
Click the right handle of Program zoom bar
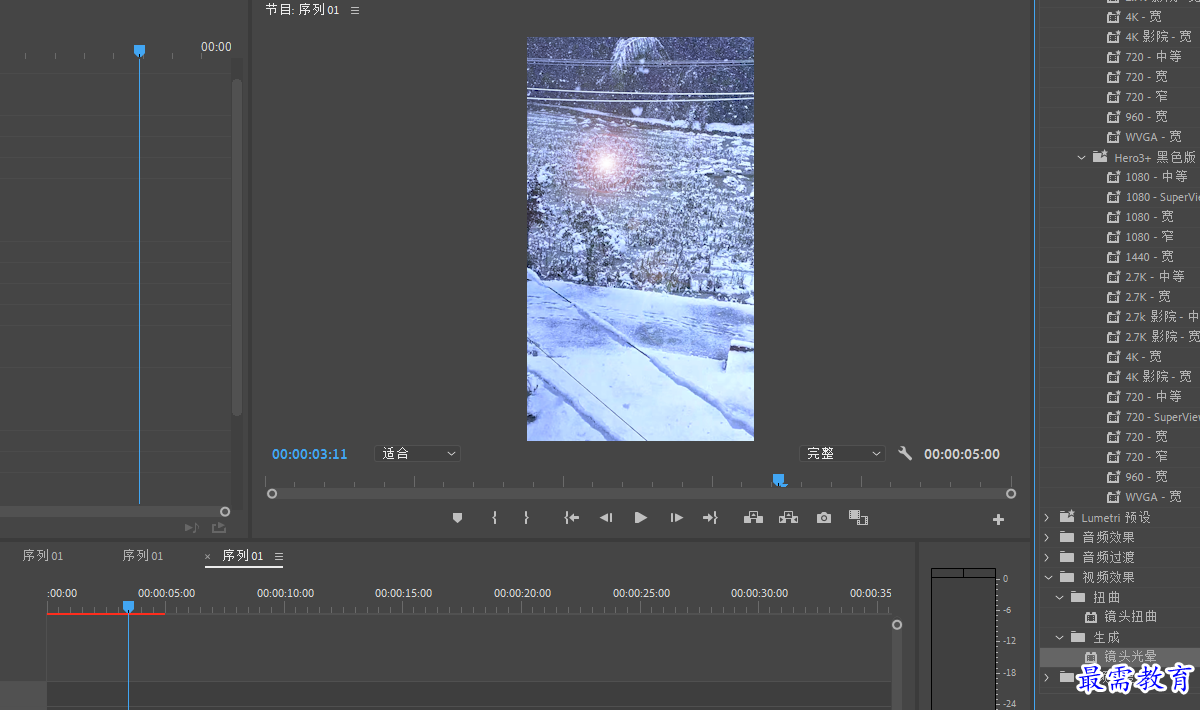point(1011,493)
